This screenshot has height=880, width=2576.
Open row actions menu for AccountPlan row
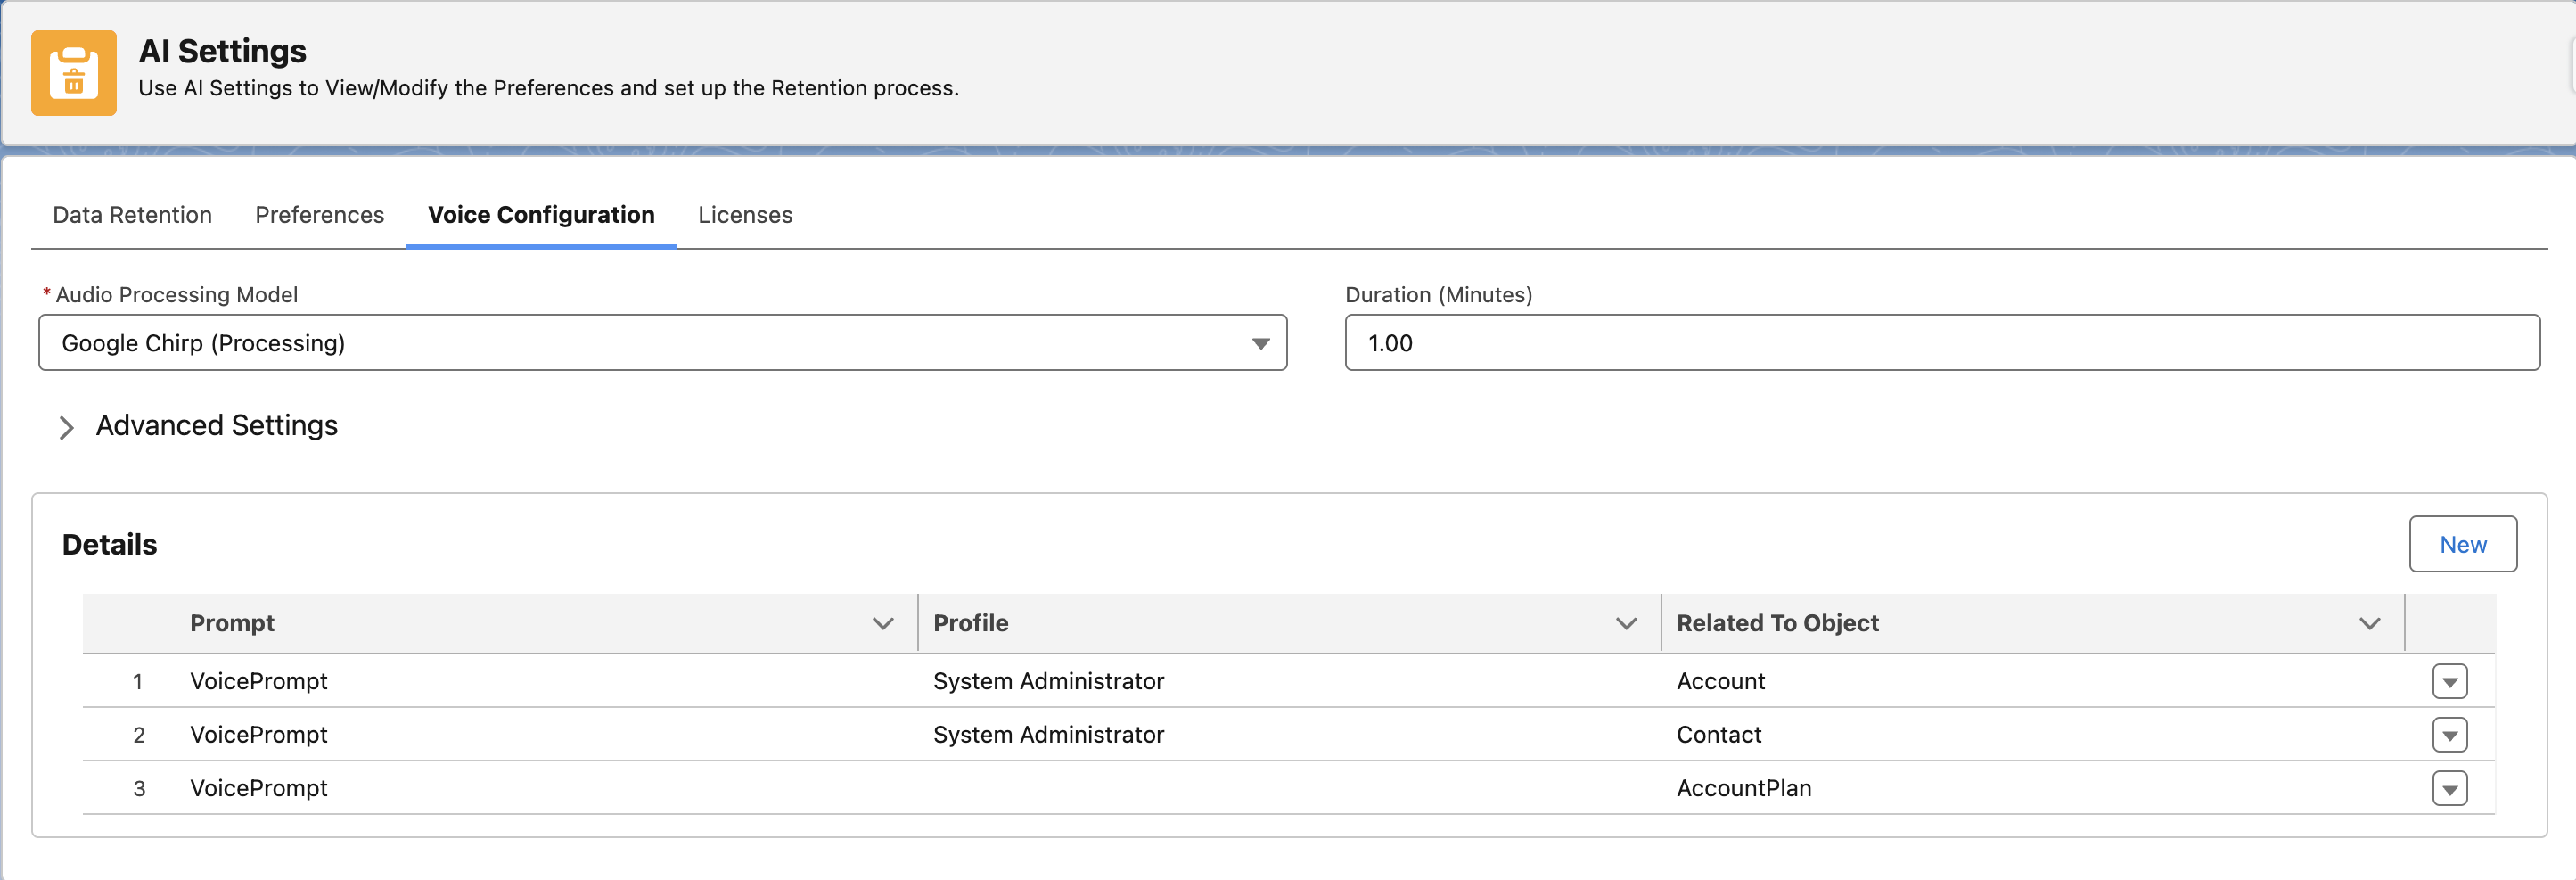click(x=2449, y=789)
